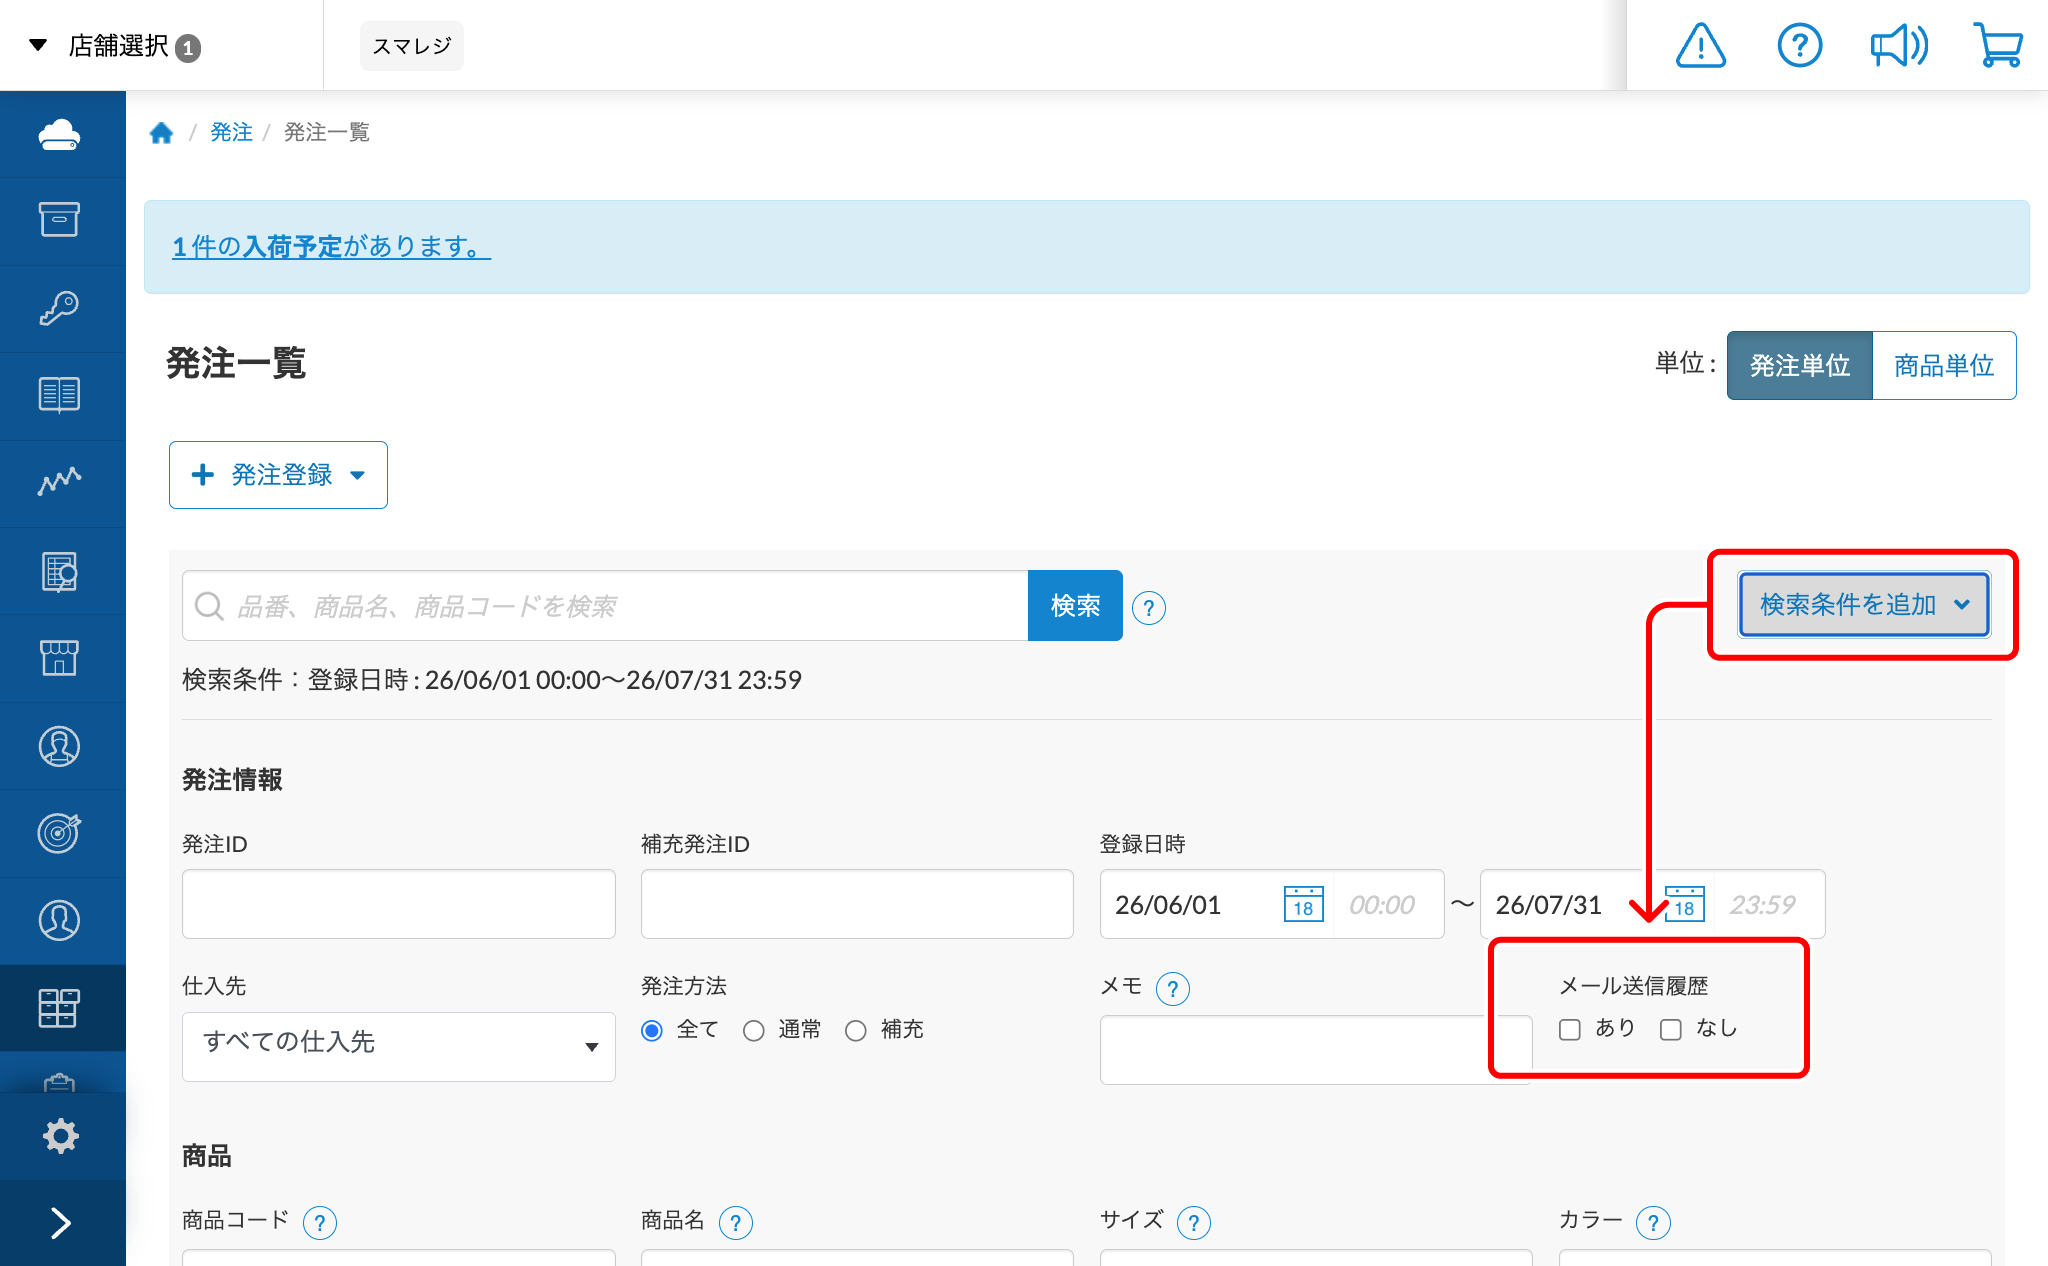Image resolution: width=2048 pixels, height=1266 pixels.
Task: Open the start date calendar icon
Action: click(x=1303, y=904)
